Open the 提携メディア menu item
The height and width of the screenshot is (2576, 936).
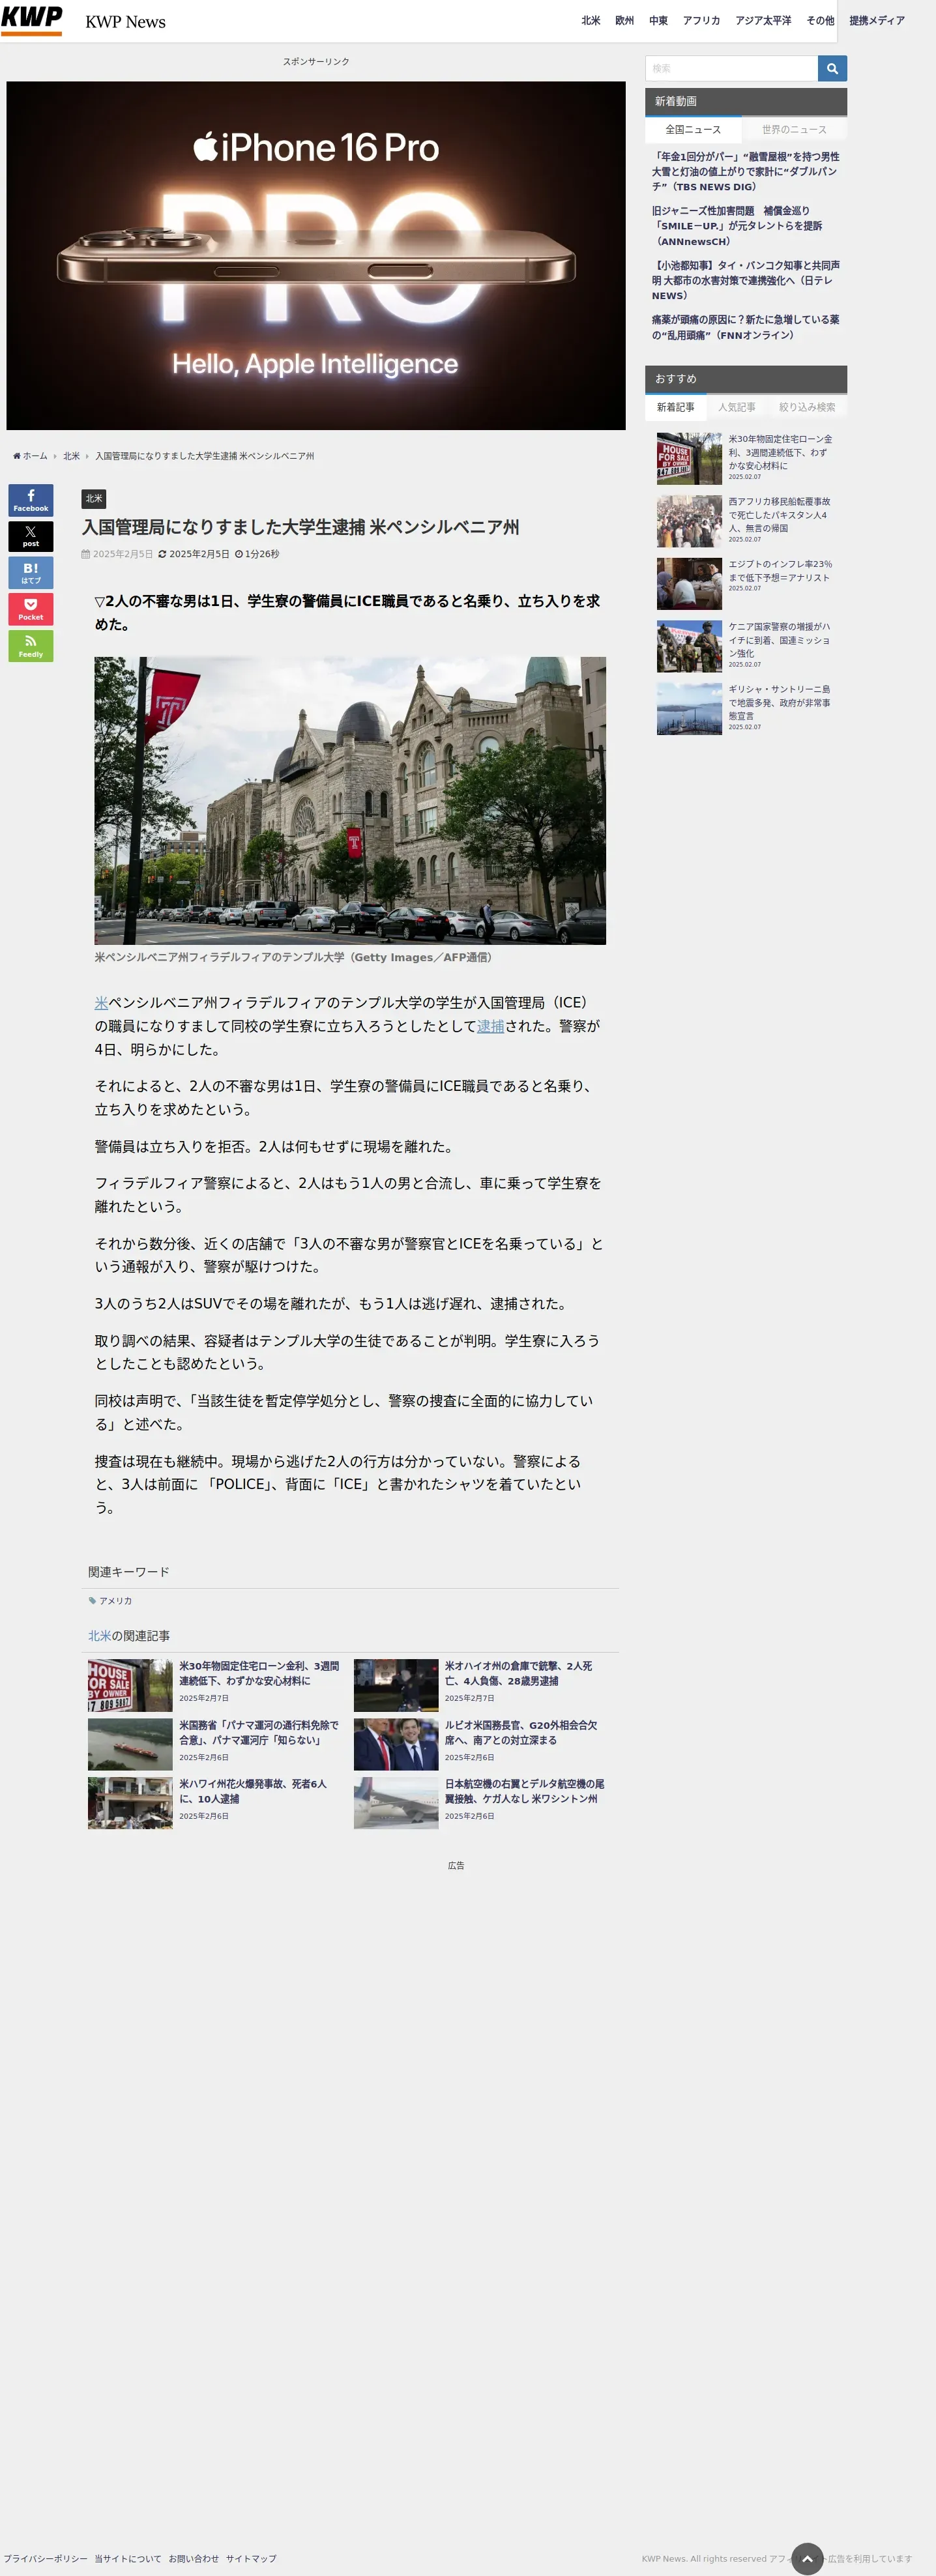pos(877,21)
